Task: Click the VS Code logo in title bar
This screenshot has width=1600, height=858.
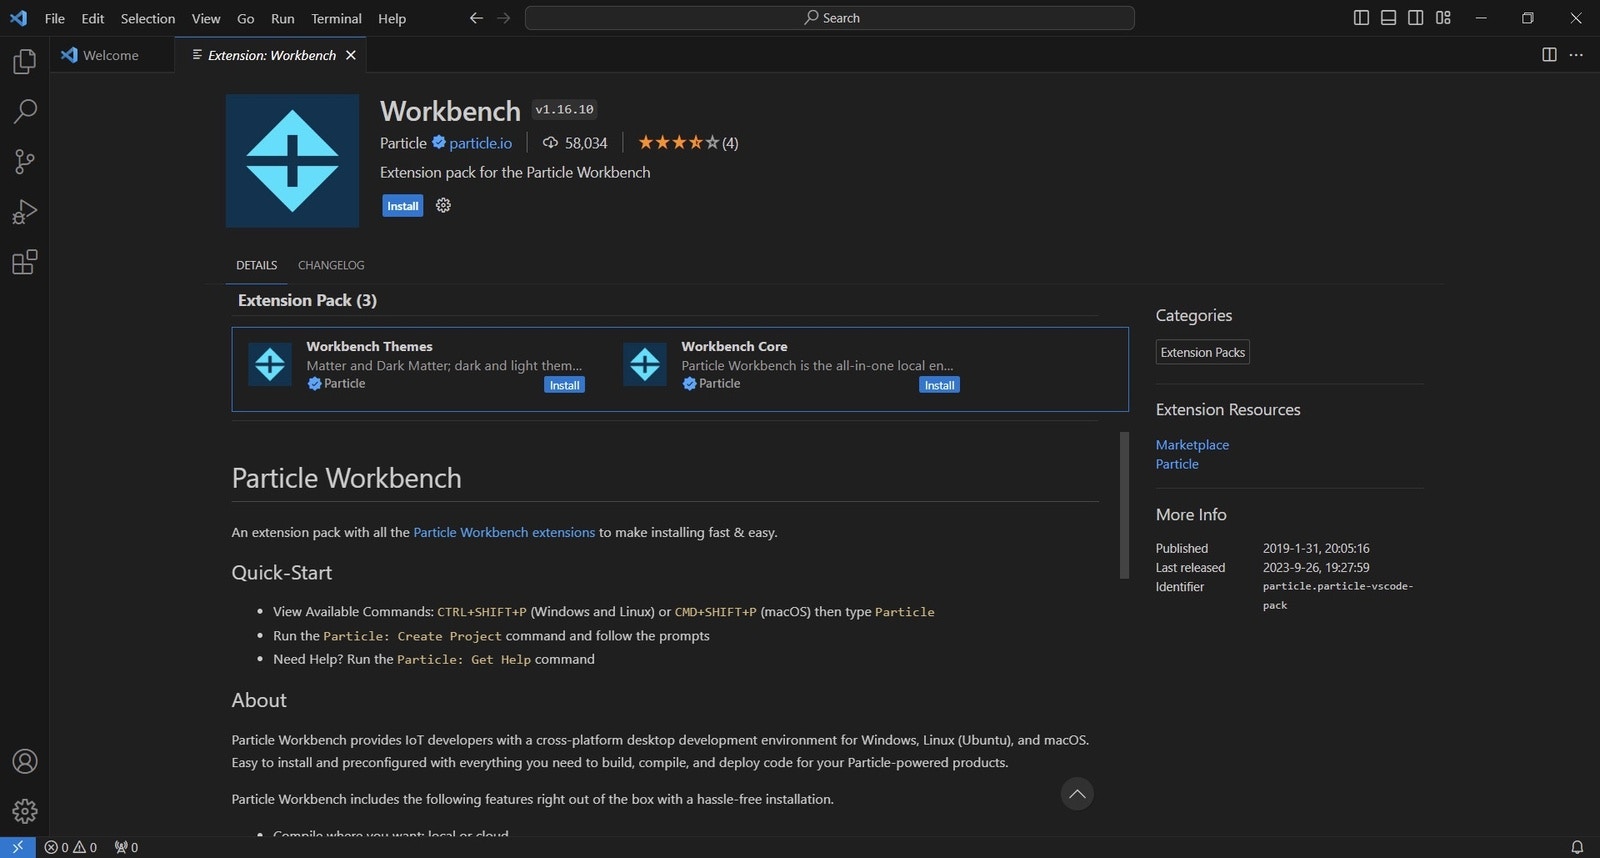Action: click(x=18, y=18)
